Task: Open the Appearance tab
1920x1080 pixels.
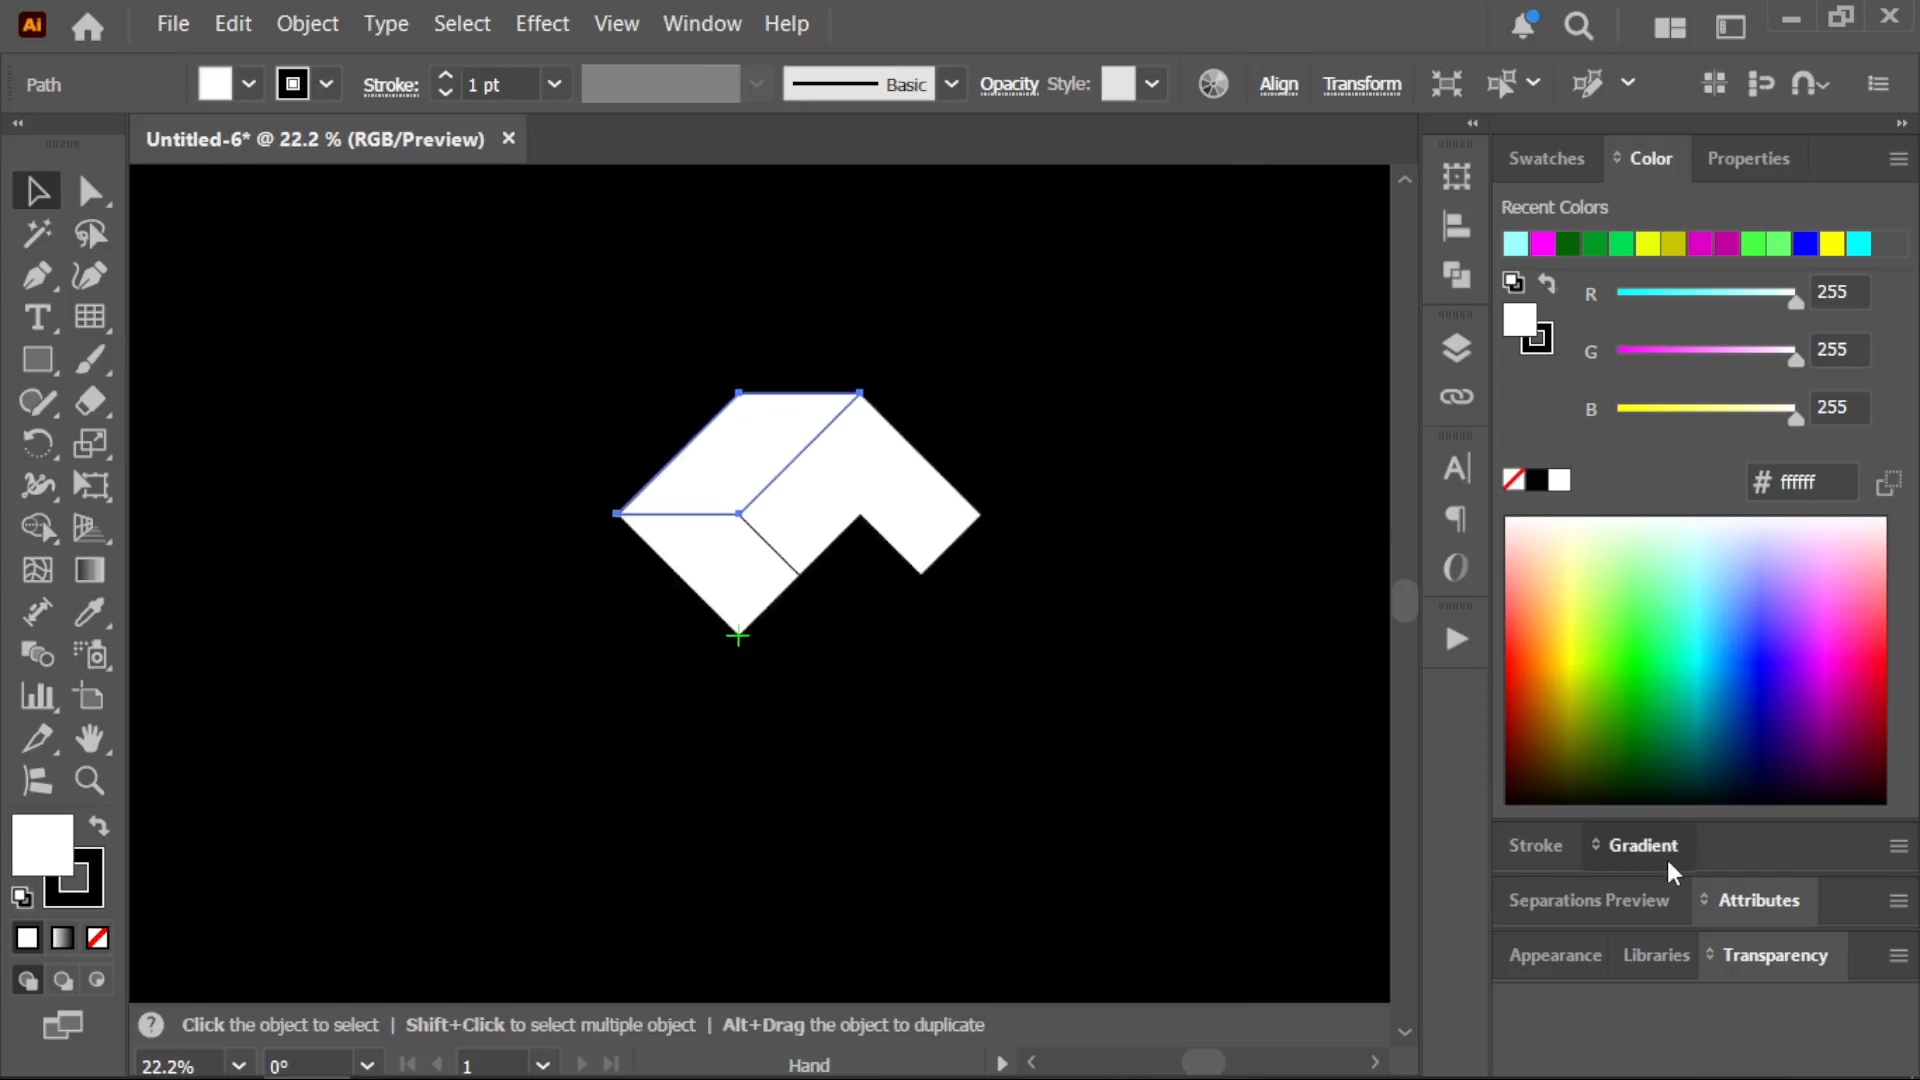Action: click(x=1555, y=956)
